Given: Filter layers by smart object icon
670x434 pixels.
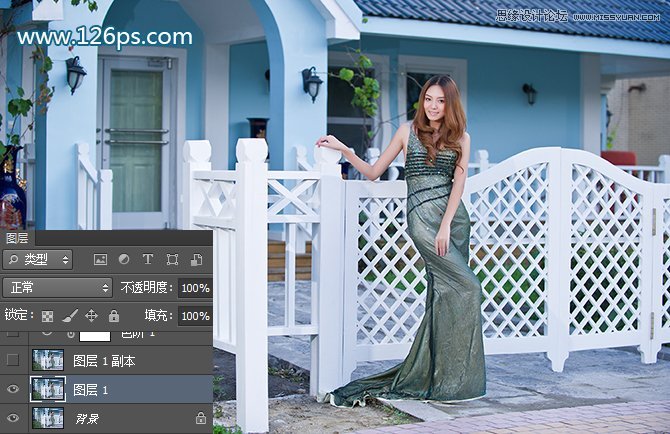Looking at the screenshot, I should coord(195,260).
